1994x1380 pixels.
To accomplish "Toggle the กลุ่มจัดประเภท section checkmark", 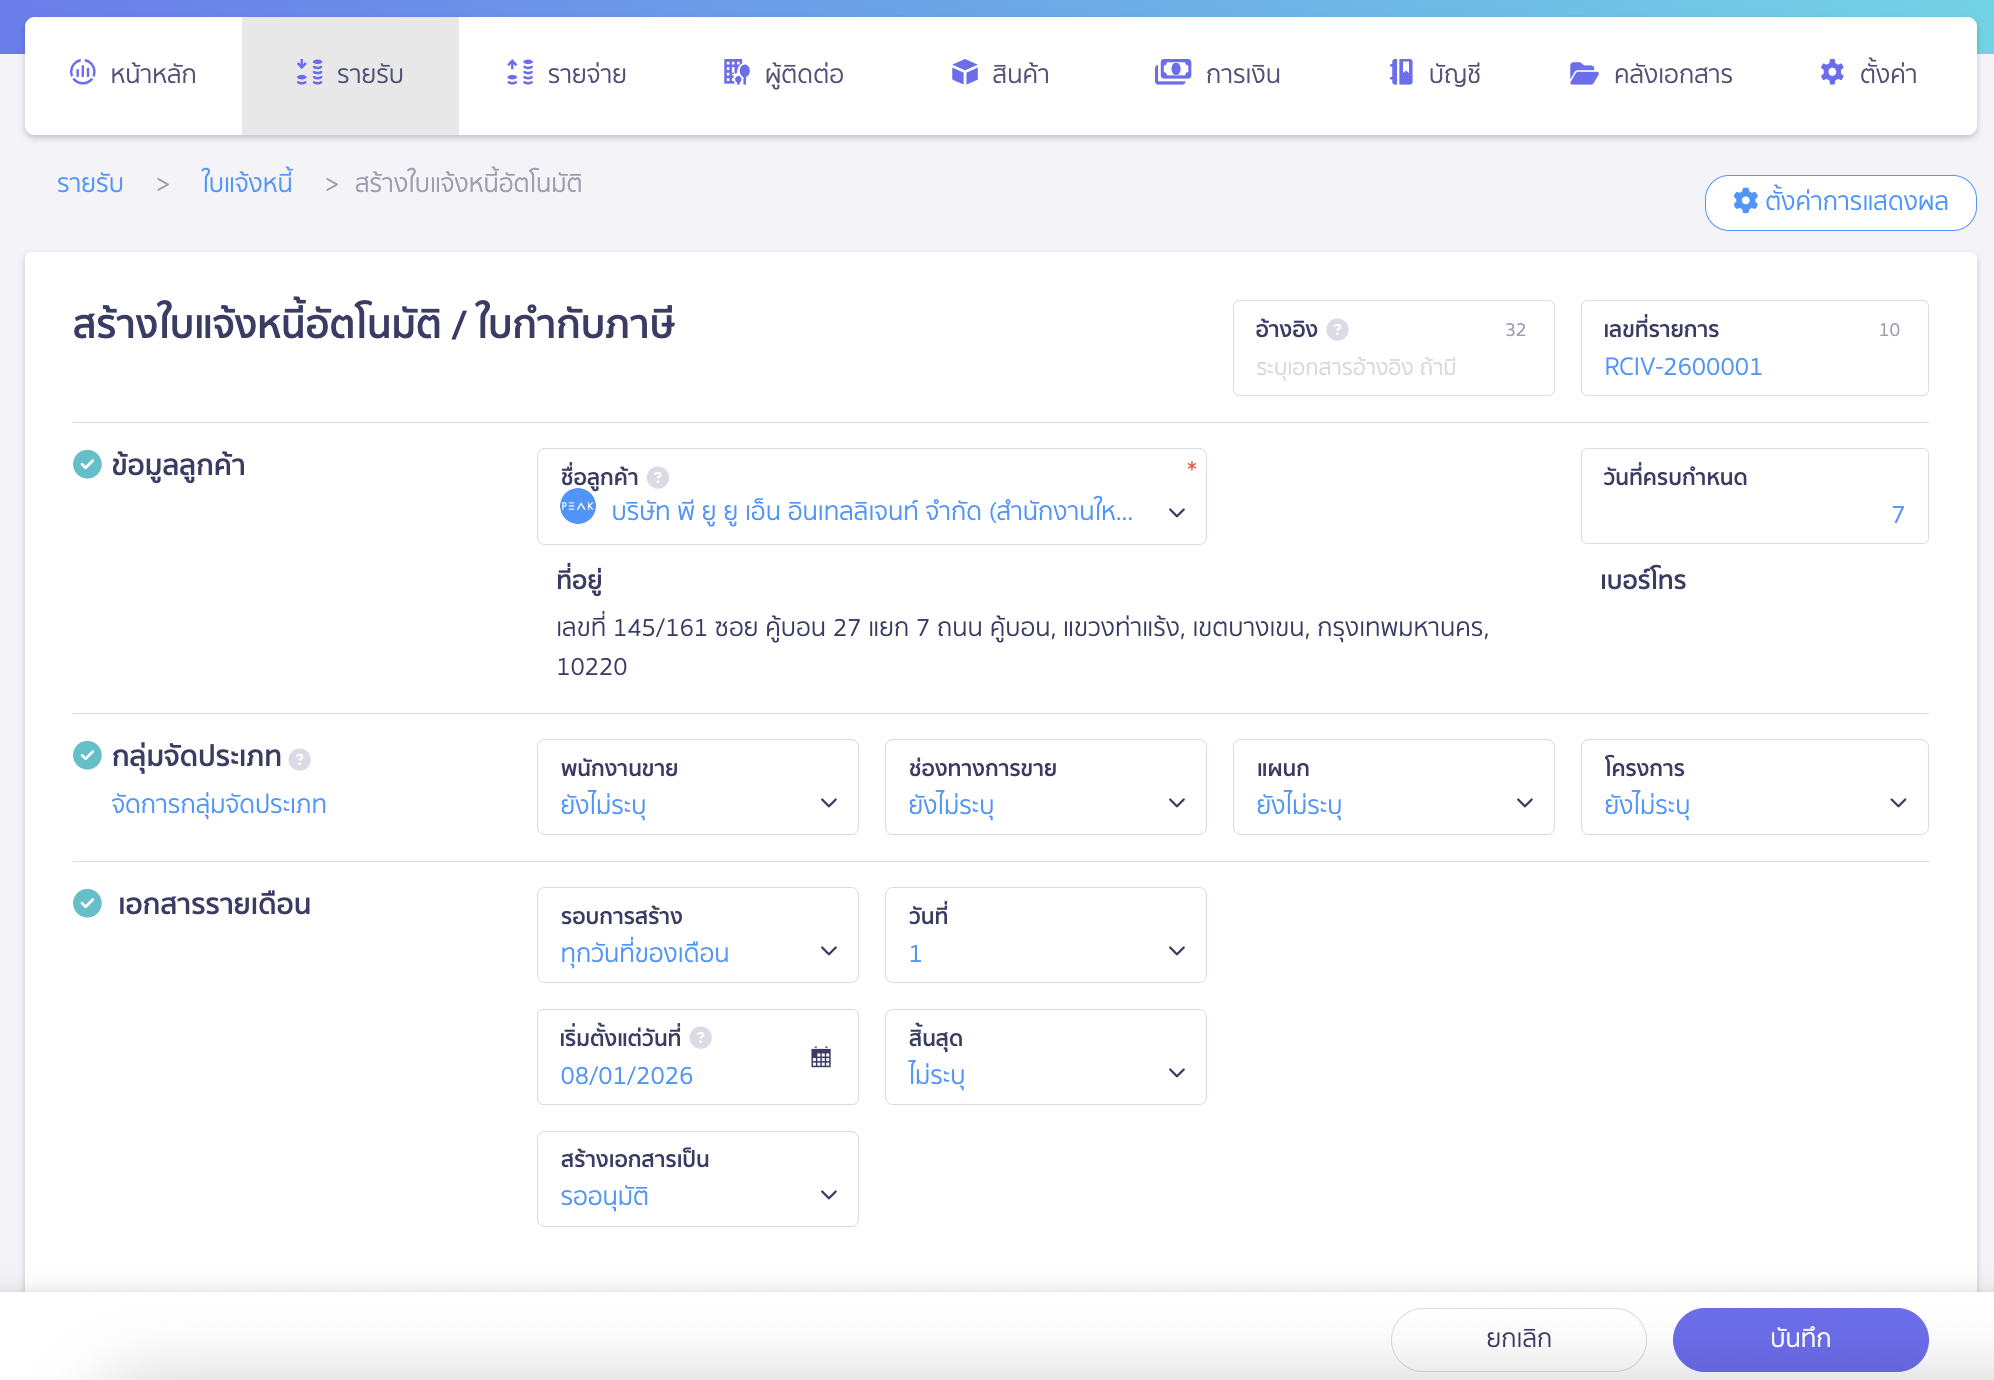I will click(86, 756).
